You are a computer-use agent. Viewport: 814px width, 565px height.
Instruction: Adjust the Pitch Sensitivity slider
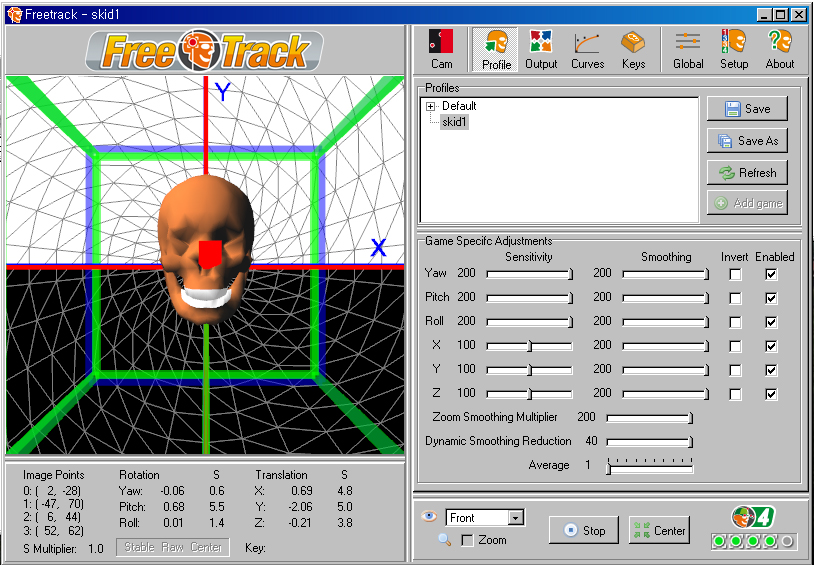pos(570,298)
